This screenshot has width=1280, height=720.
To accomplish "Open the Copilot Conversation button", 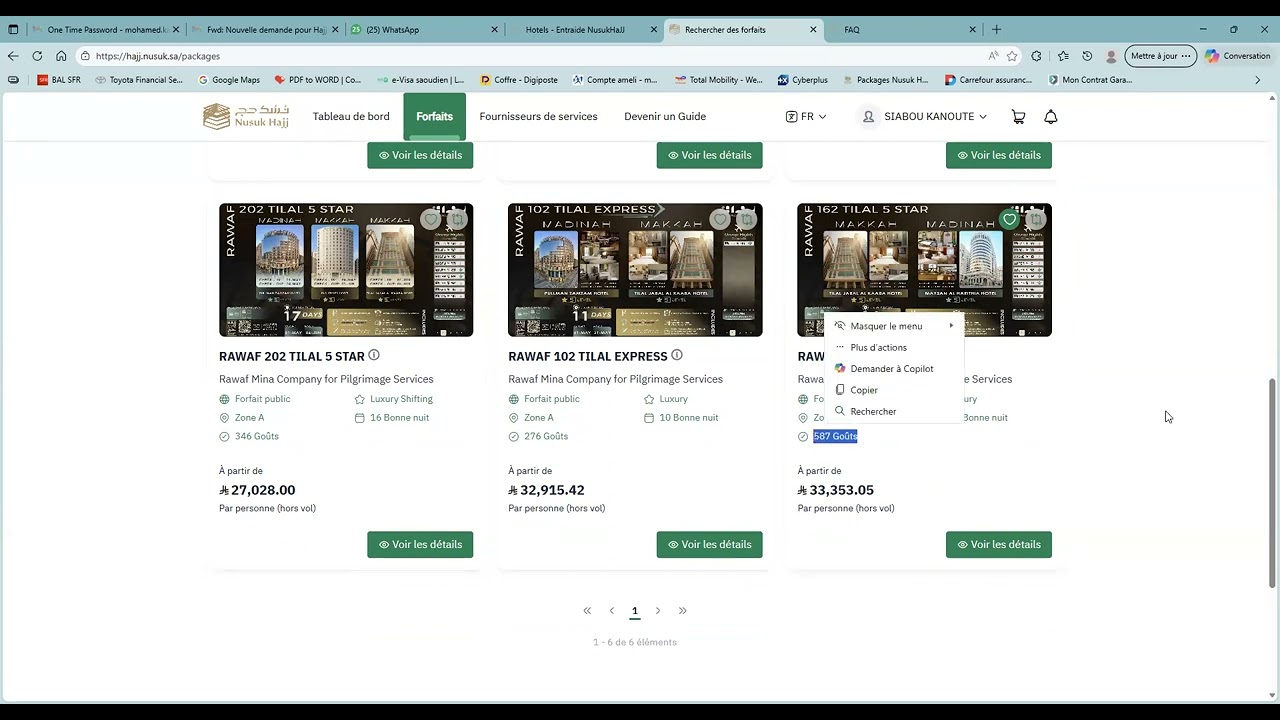I will click(1238, 56).
